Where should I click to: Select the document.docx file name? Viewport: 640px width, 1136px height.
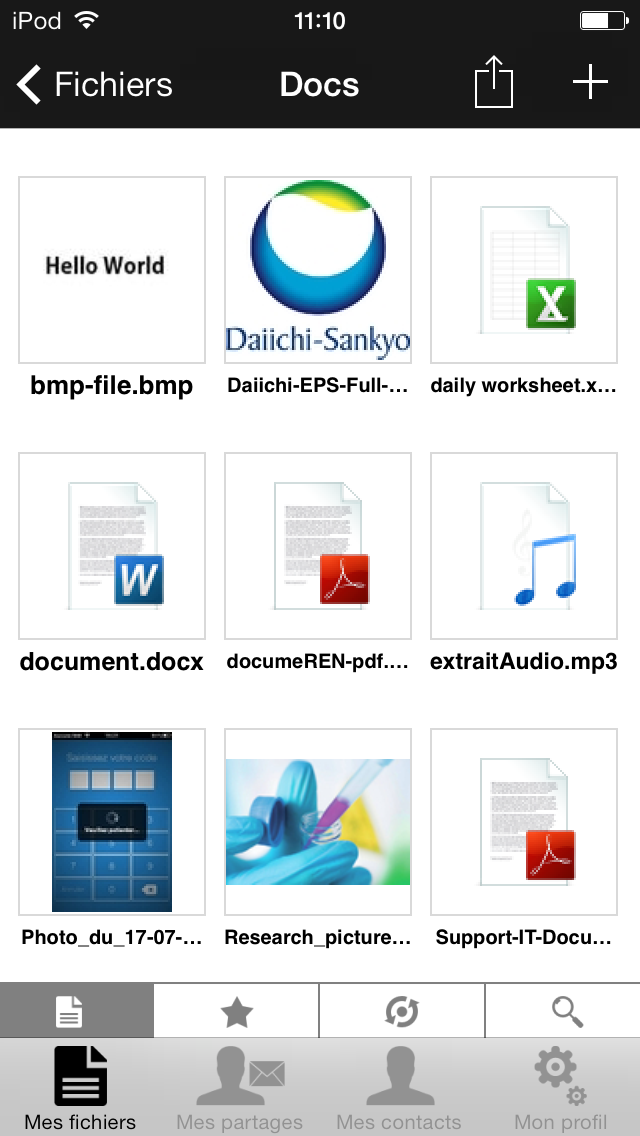112,661
